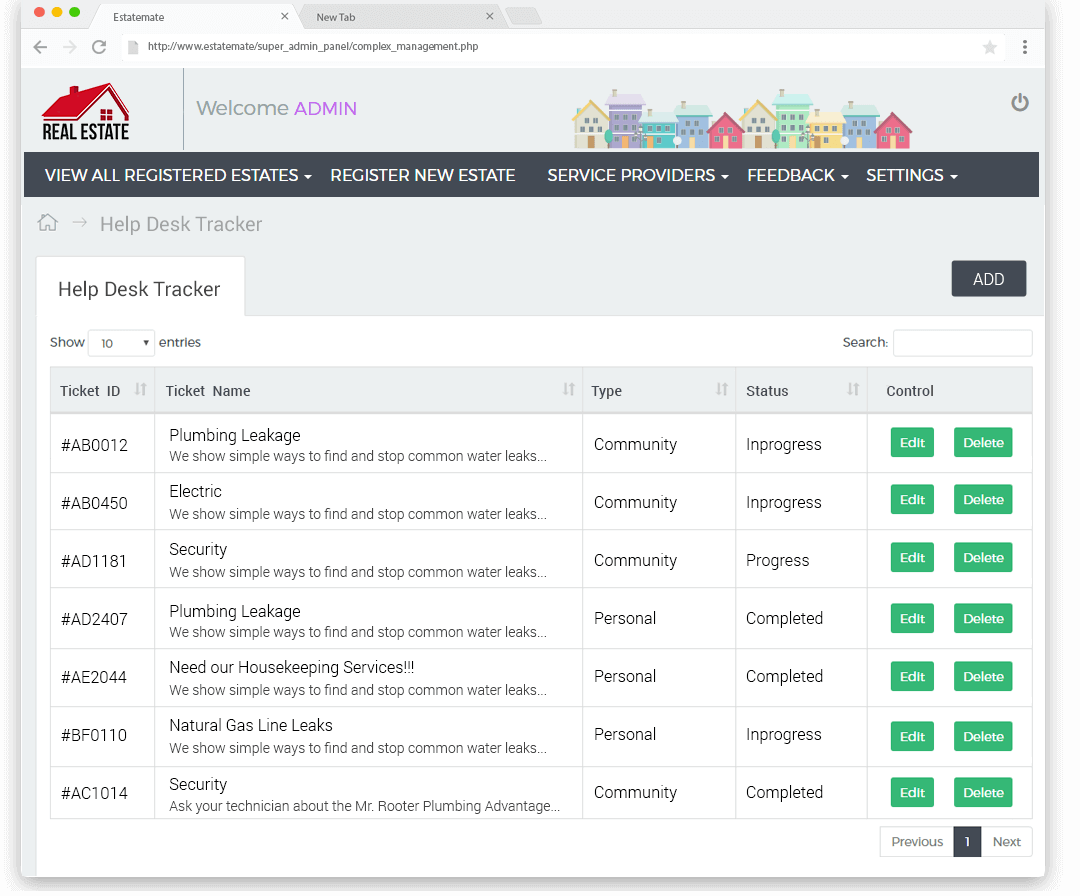
Task: Click the table Search input field
Action: tap(962, 343)
